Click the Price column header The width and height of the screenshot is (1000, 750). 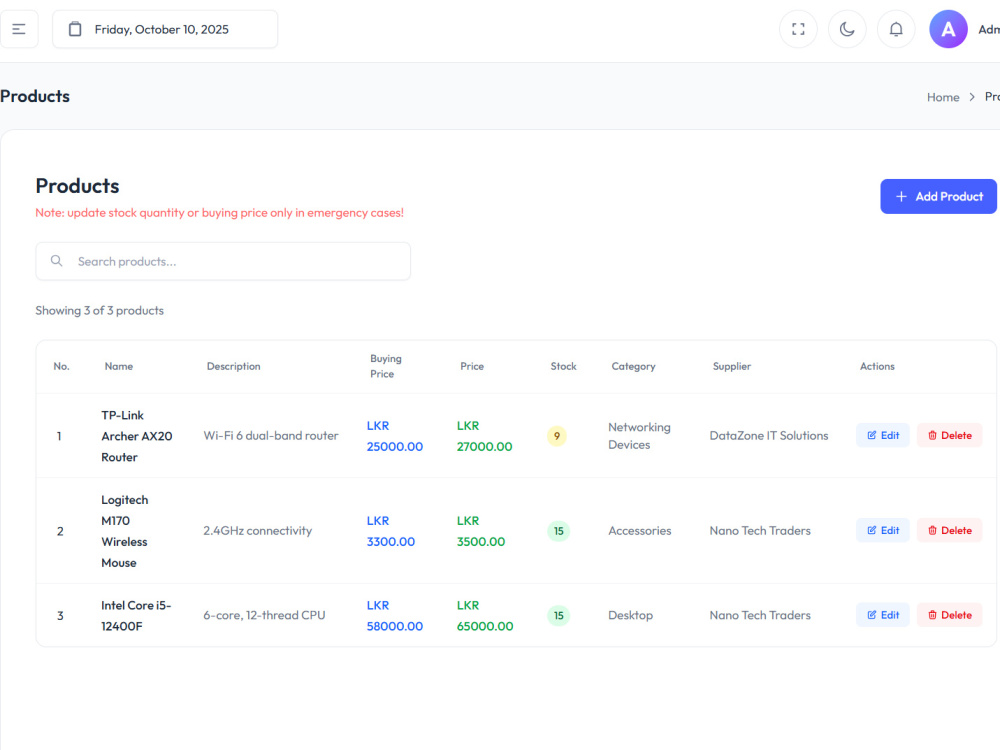(472, 366)
